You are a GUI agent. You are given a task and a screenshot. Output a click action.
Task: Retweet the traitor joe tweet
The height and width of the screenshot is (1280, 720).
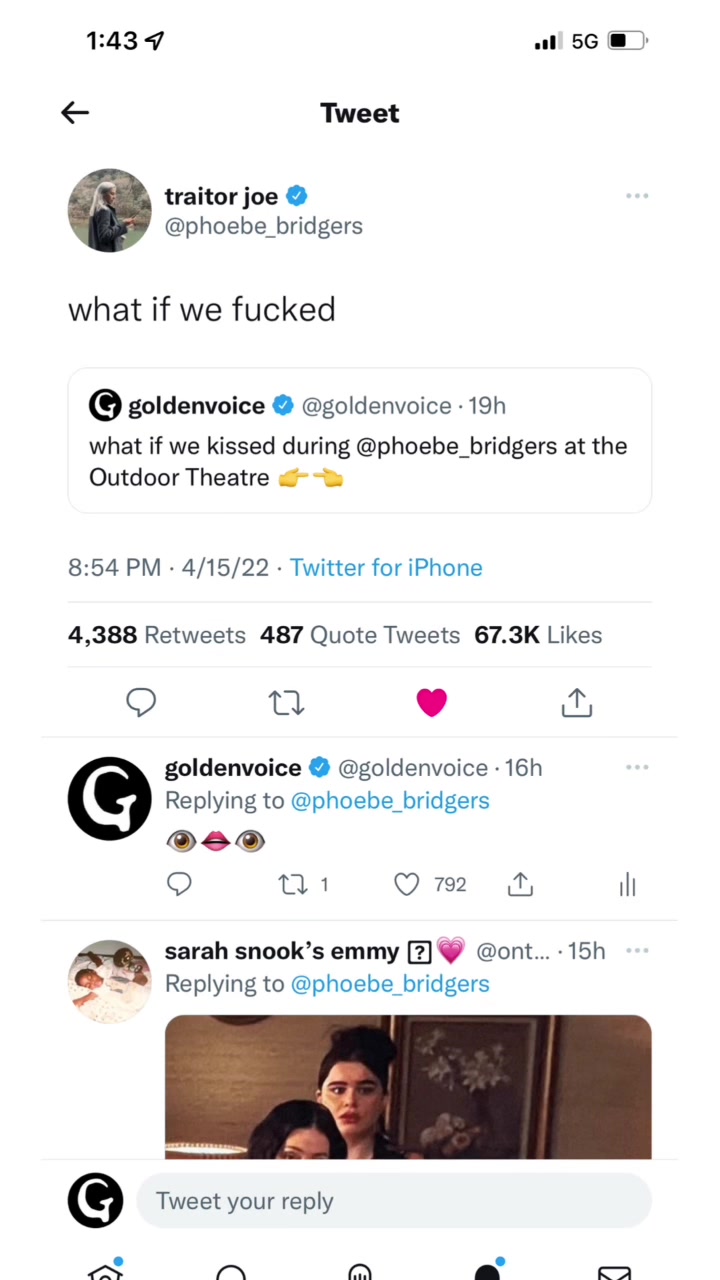point(287,703)
